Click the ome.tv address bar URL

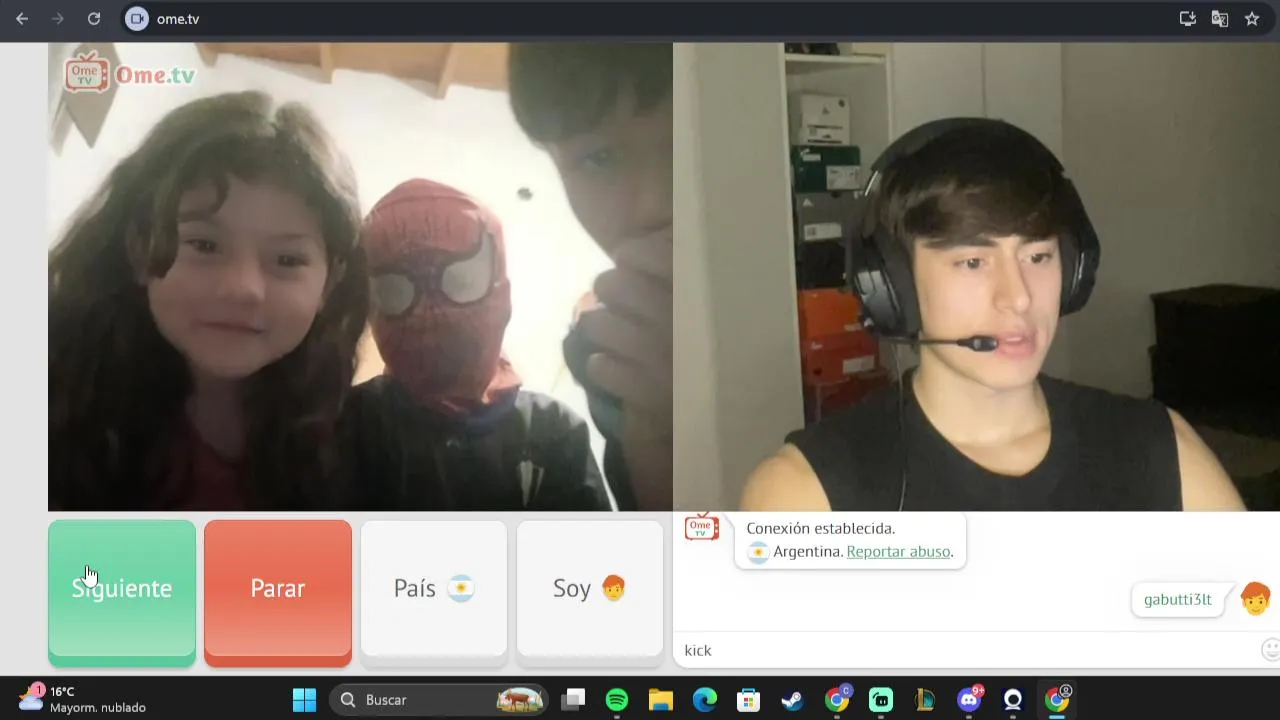pyautogui.click(x=178, y=19)
